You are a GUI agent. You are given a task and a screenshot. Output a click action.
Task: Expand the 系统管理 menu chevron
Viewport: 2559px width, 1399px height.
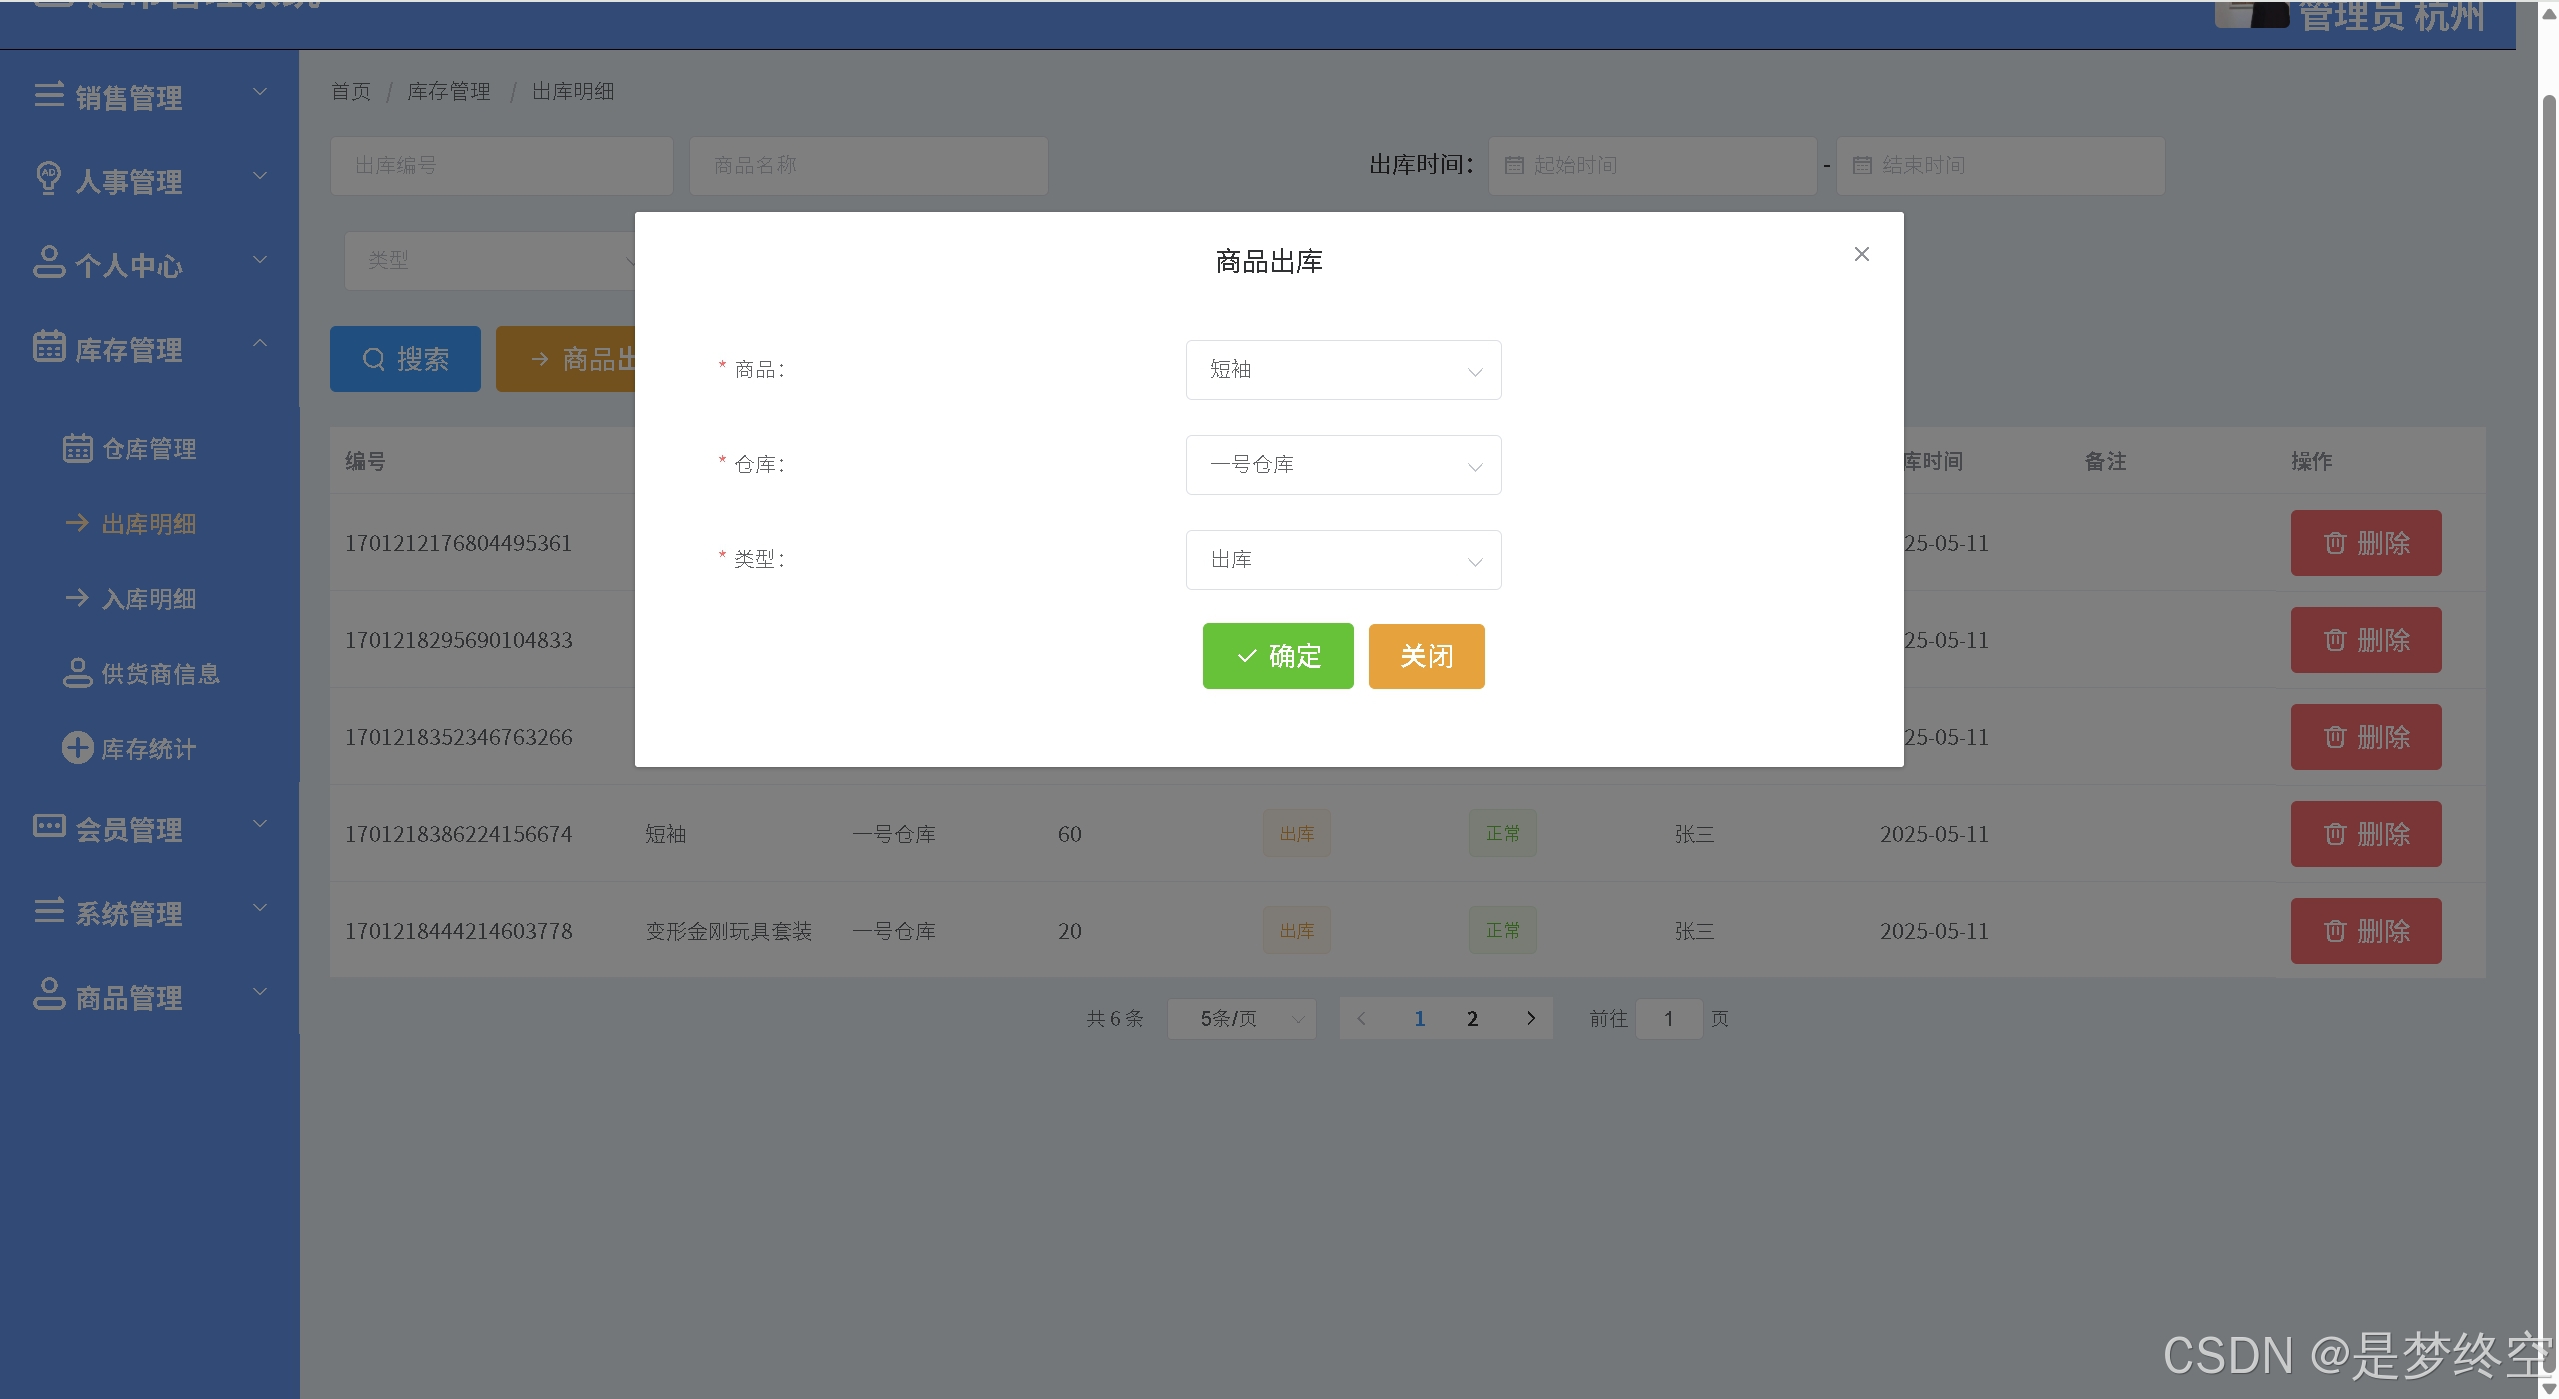pos(260,908)
